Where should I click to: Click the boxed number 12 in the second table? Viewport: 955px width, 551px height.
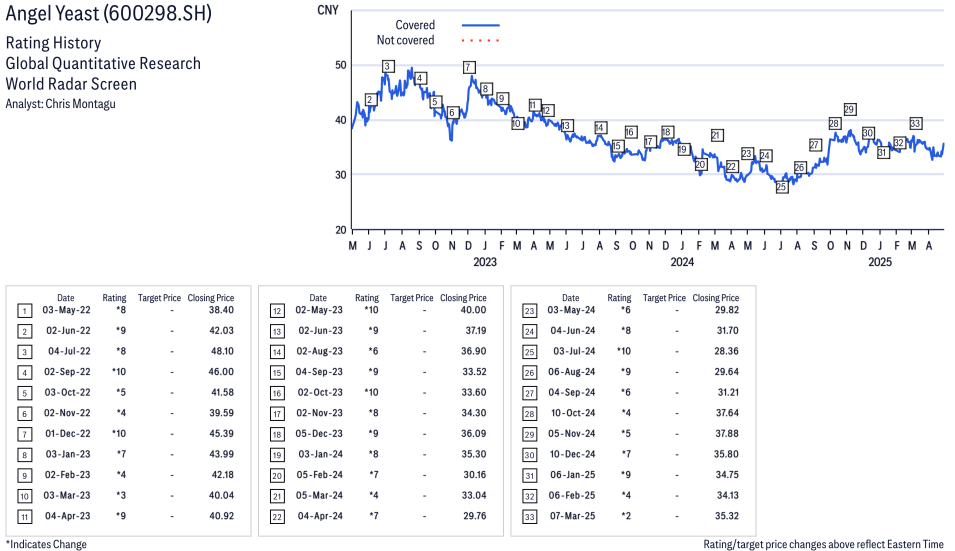tap(277, 311)
